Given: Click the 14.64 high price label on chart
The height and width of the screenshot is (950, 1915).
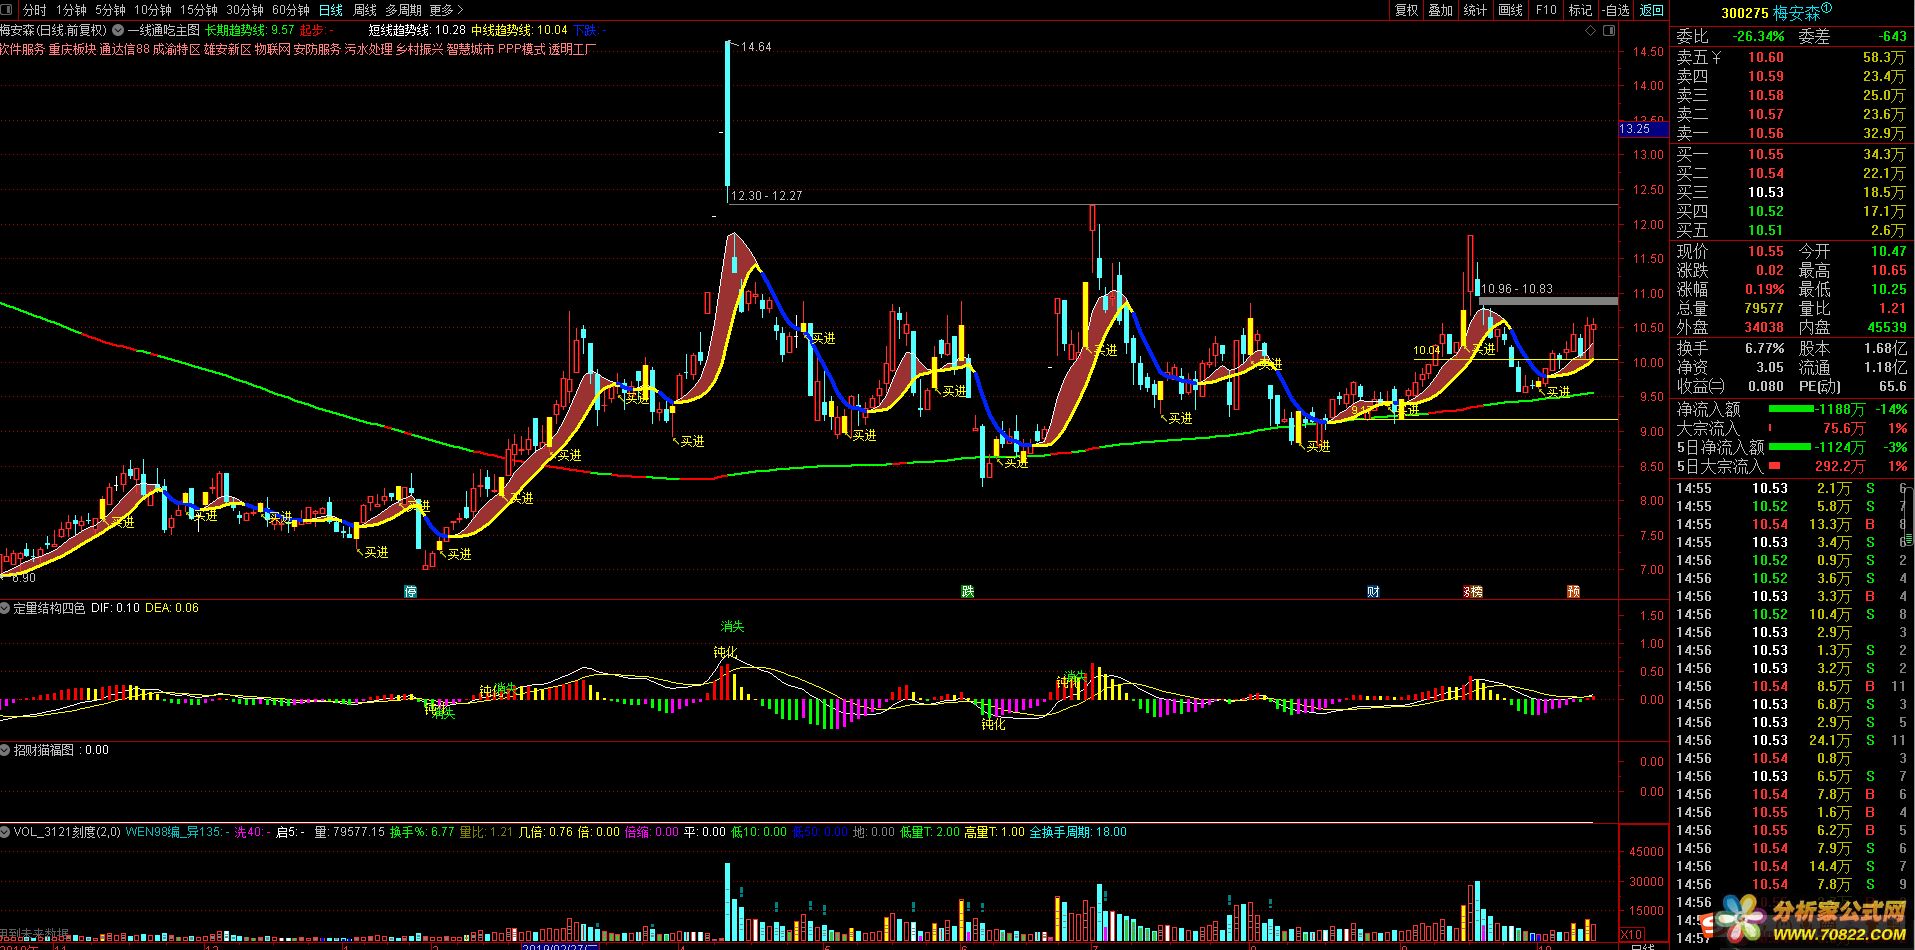Looking at the screenshot, I should click(x=757, y=47).
